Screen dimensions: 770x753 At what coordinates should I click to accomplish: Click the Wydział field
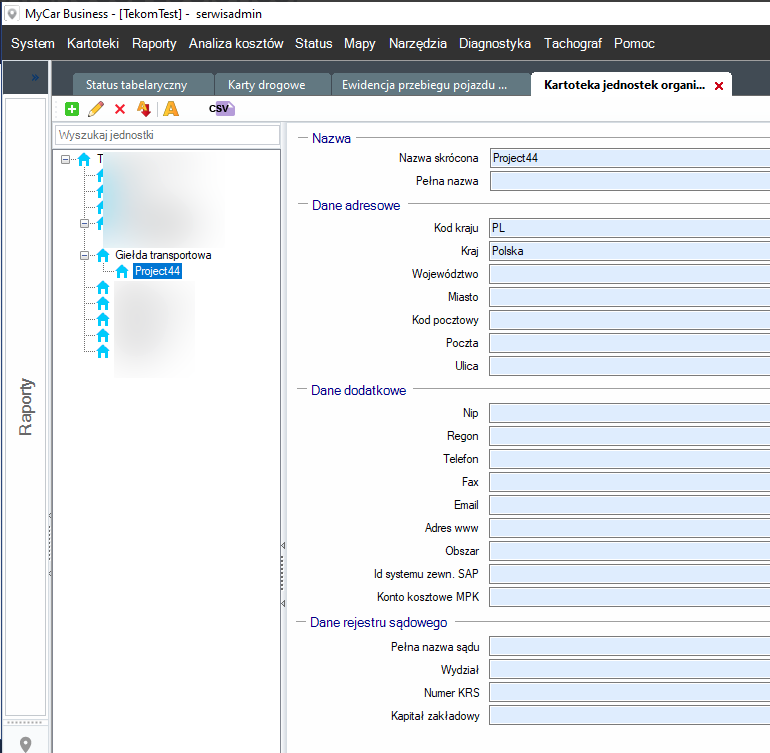(x=630, y=670)
